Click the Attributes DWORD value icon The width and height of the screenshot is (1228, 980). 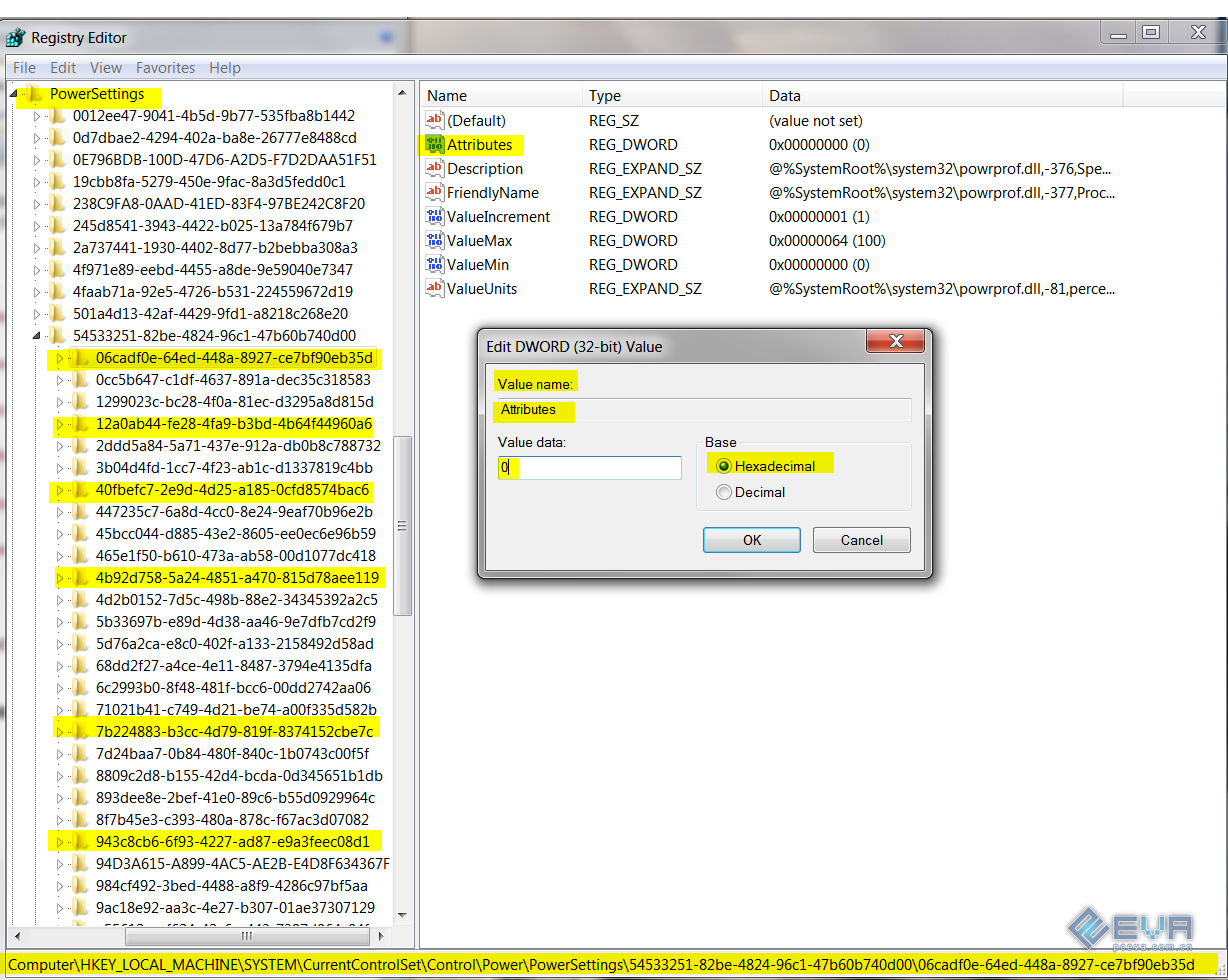(434, 145)
